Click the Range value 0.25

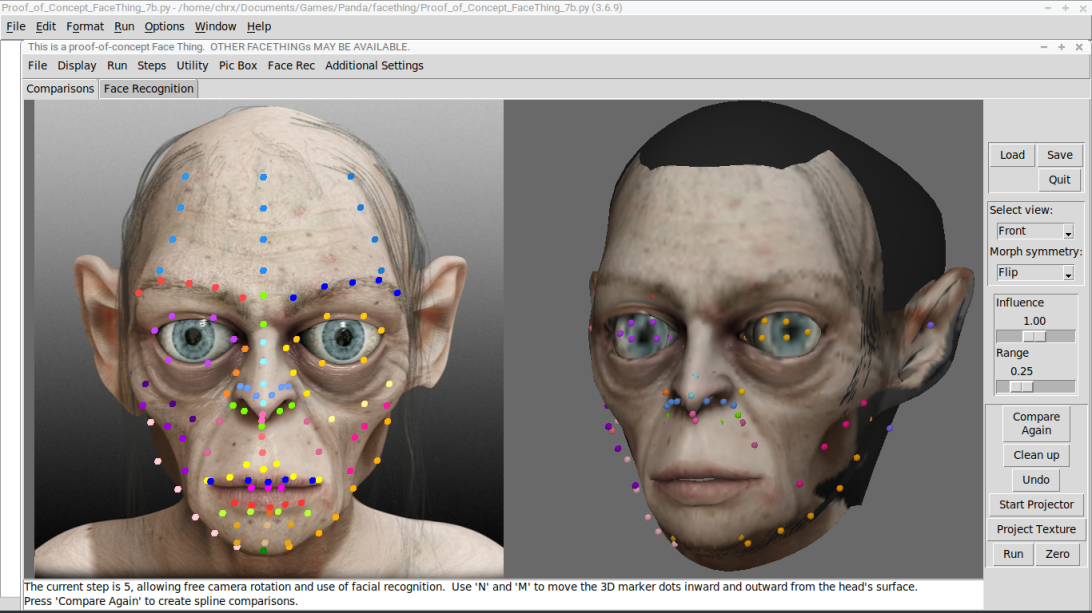coord(1022,371)
